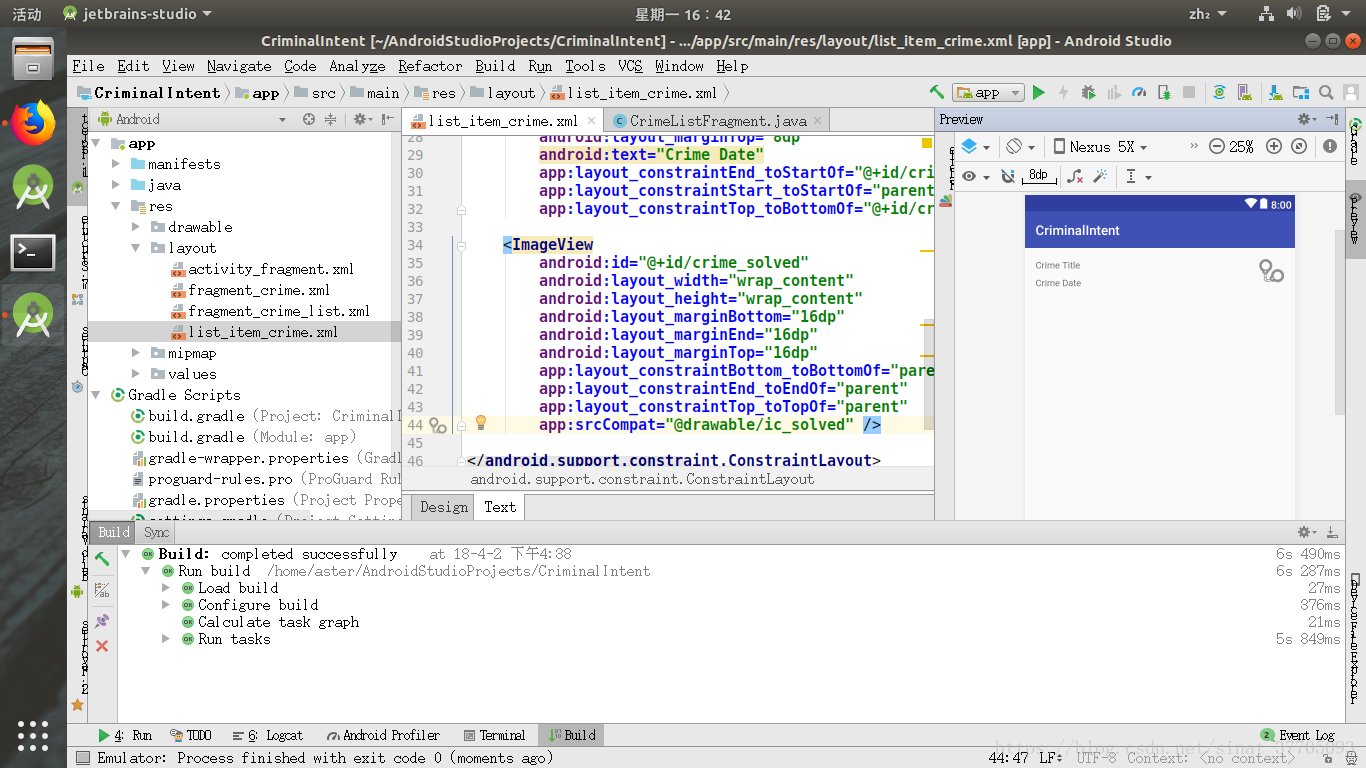The width and height of the screenshot is (1366, 768).
Task: Toggle the code folding marker on line 34
Action: [461, 245]
